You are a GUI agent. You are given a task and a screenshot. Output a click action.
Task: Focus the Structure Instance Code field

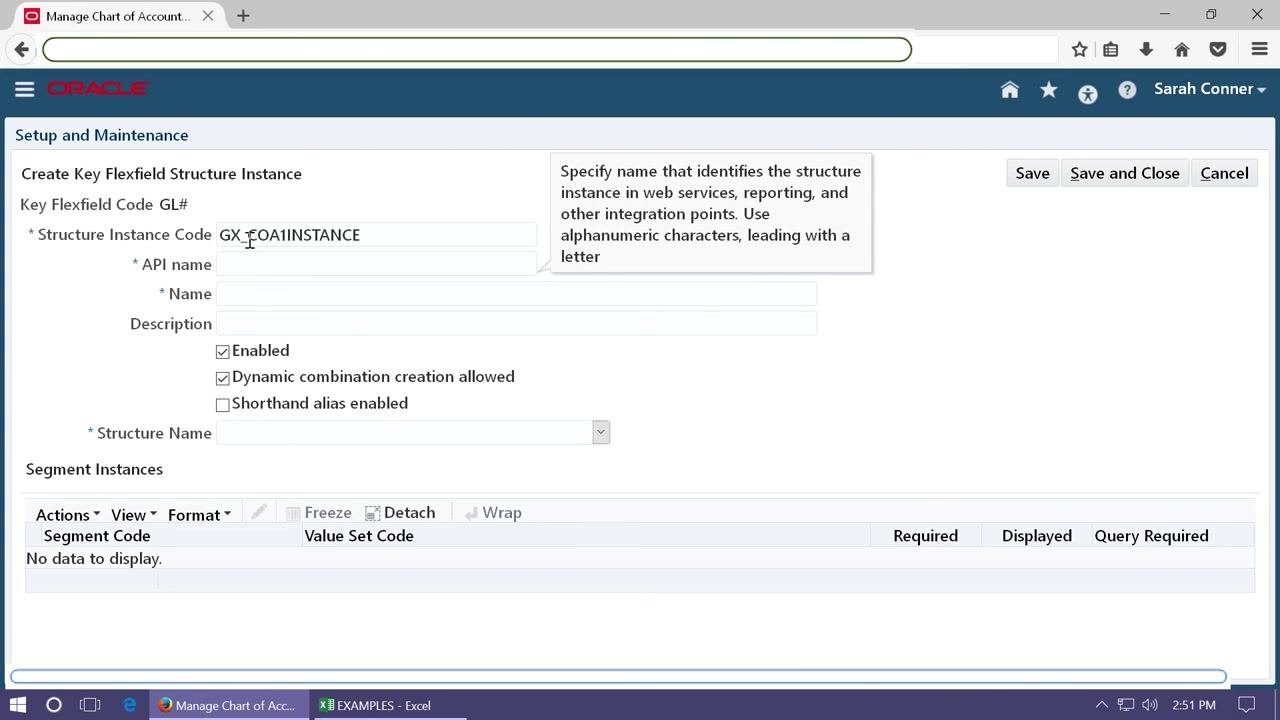pyautogui.click(x=376, y=235)
